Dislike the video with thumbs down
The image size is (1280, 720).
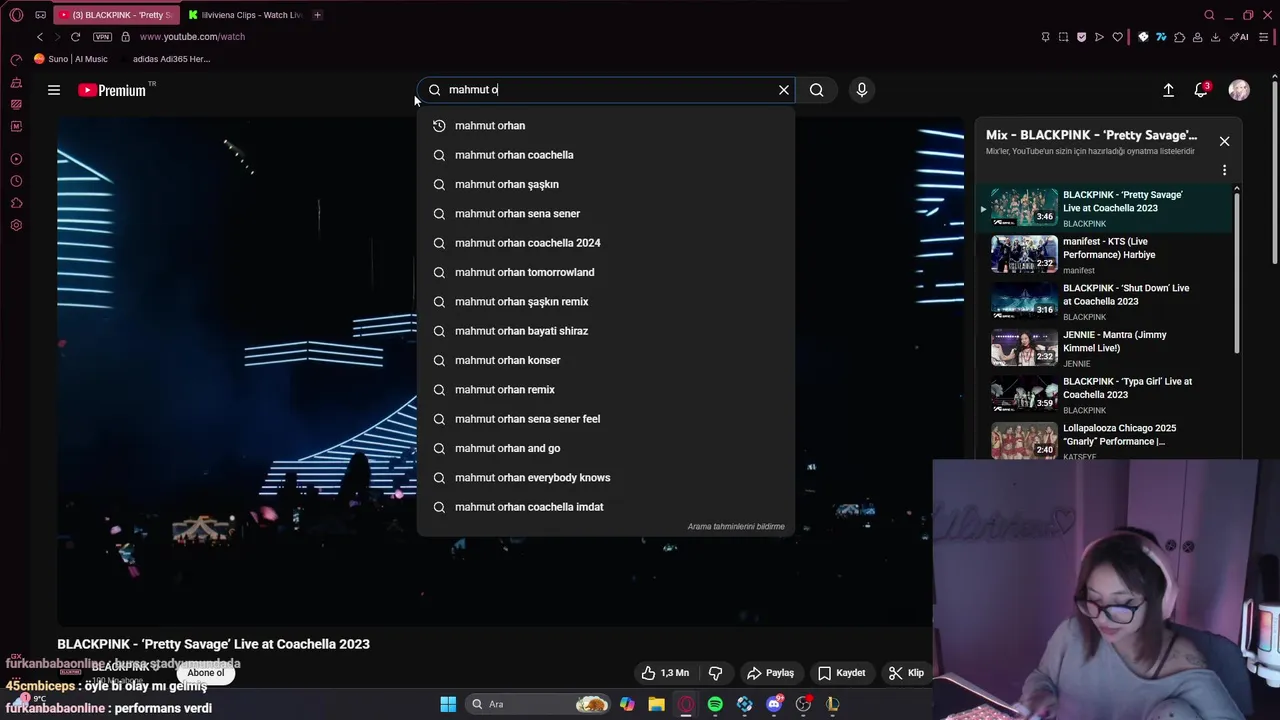[x=715, y=673]
